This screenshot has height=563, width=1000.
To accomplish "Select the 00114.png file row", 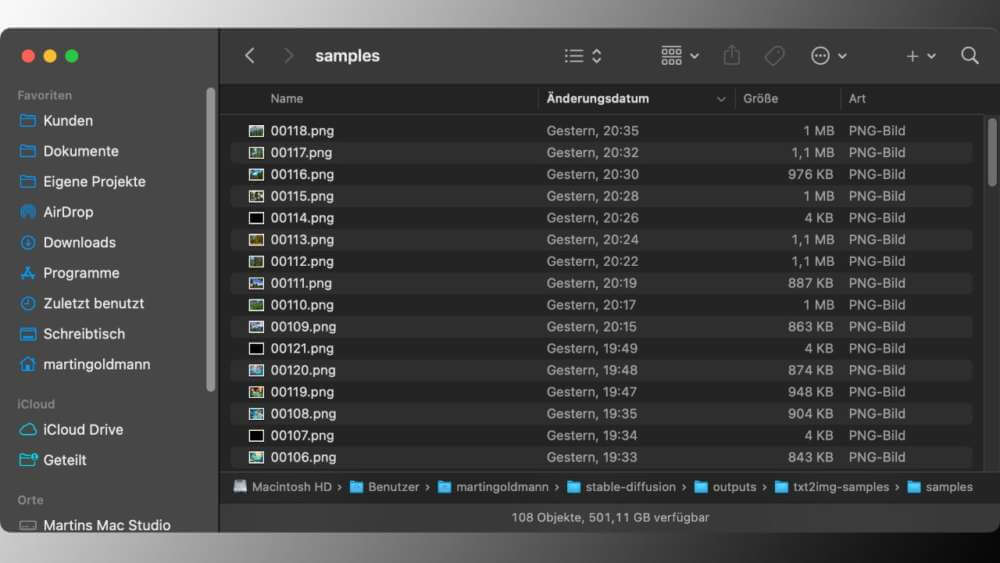I will pyautogui.click(x=302, y=218).
